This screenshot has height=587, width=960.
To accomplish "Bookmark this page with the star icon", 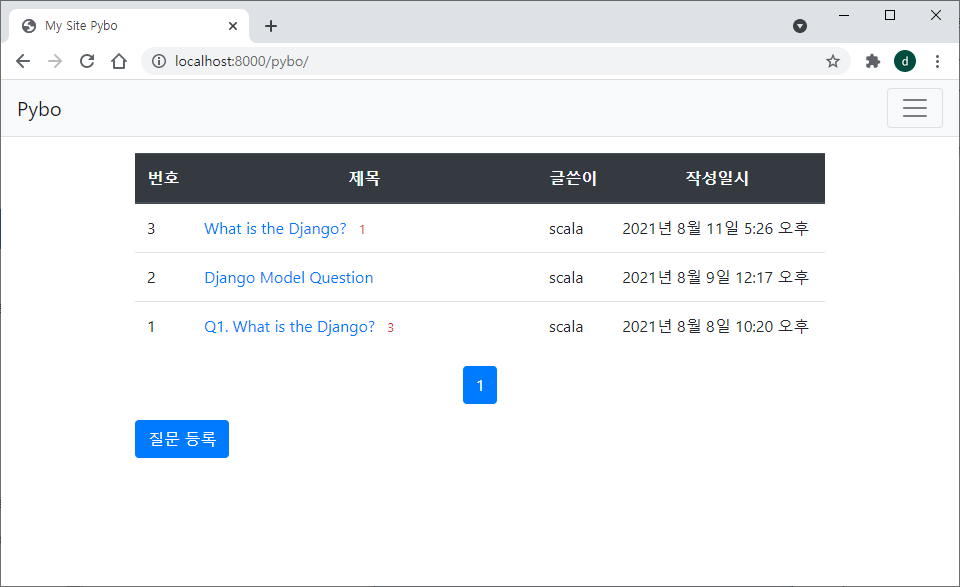I will tap(833, 61).
